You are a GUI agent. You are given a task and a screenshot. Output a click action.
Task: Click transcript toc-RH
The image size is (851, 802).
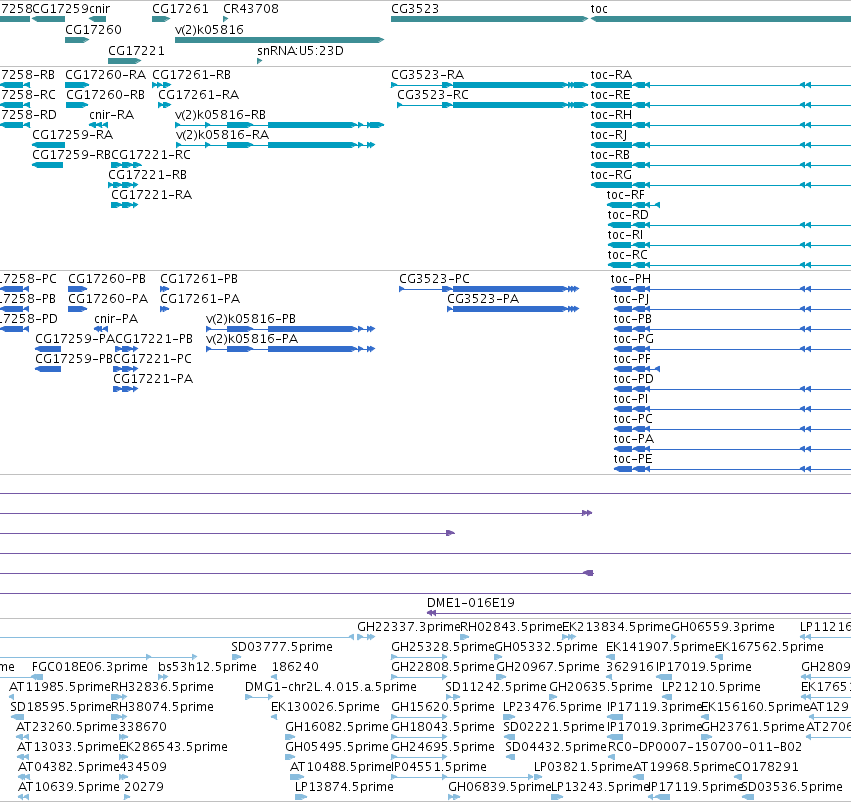[611, 114]
